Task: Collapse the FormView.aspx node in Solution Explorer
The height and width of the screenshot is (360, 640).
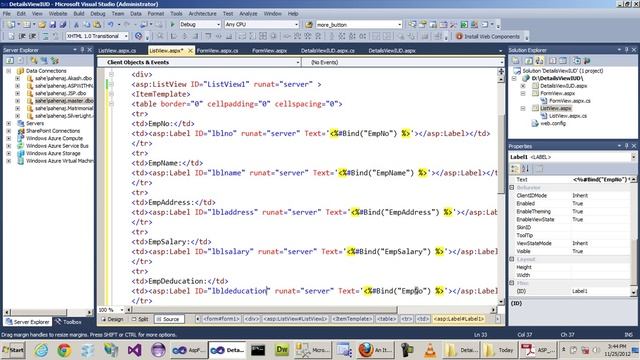Action: click(x=523, y=93)
